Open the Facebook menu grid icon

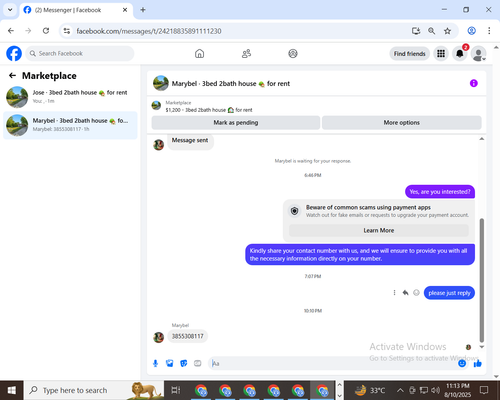click(x=441, y=53)
